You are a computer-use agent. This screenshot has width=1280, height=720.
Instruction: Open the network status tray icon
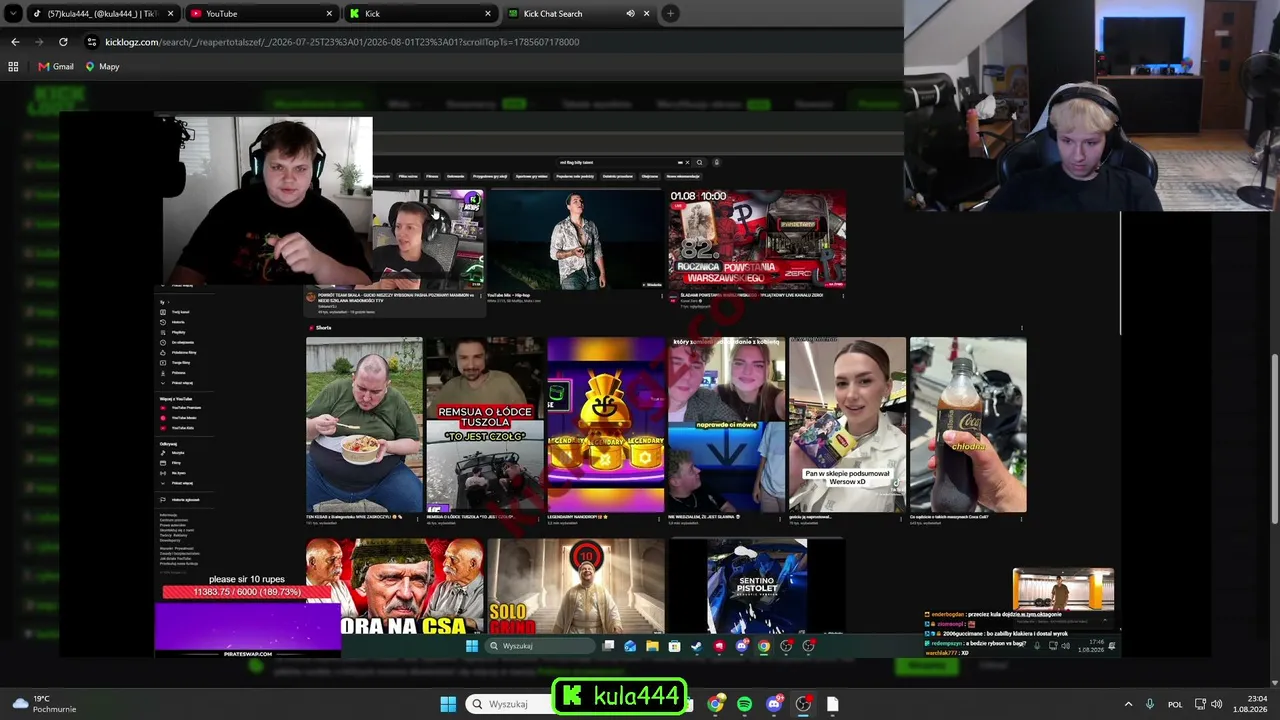coord(1201,704)
